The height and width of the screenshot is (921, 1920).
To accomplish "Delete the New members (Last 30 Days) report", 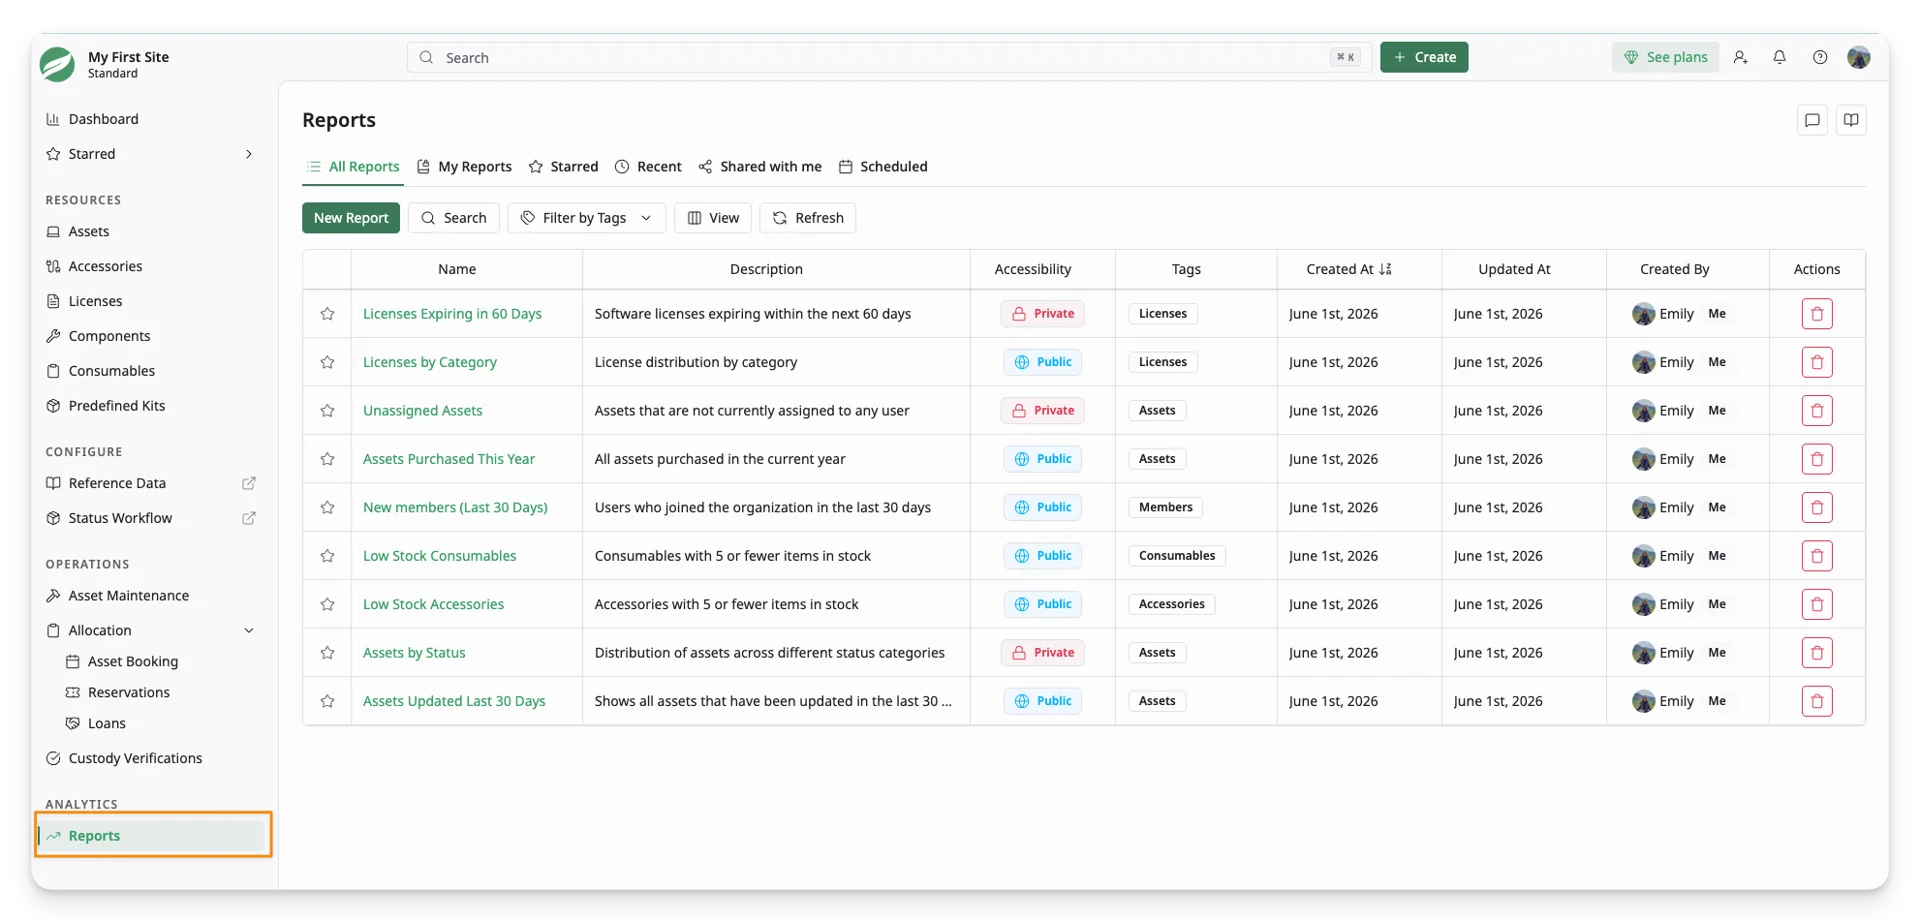I will (1817, 508).
